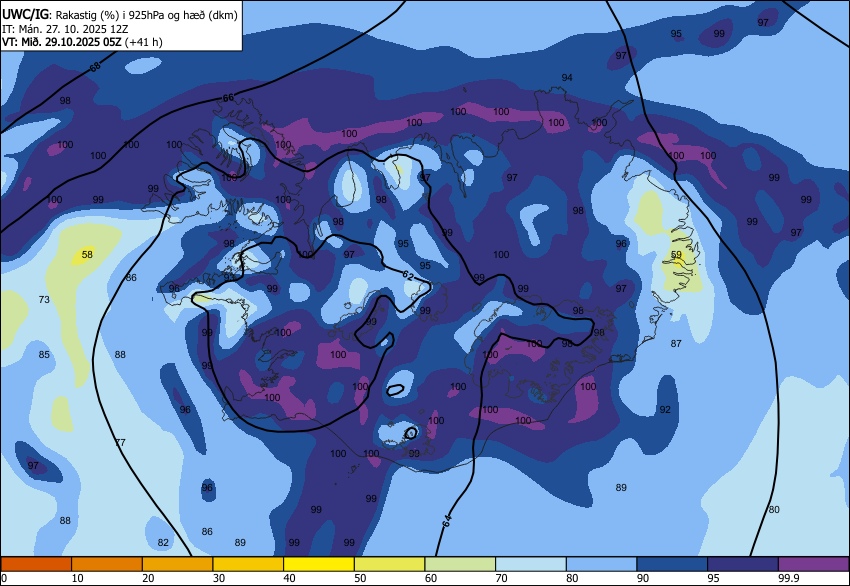Click the '82' humidity value on the map
Viewport: 850px width, 586px height.
coord(163,542)
